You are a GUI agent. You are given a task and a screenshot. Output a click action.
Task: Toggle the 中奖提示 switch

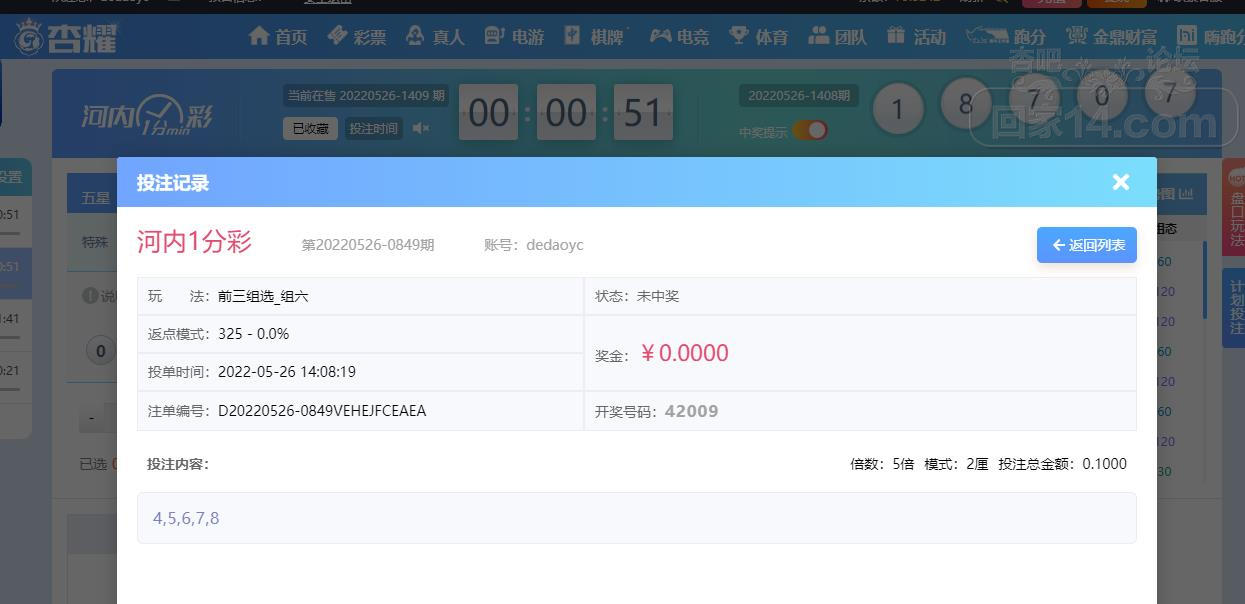click(x=810, y=131)
